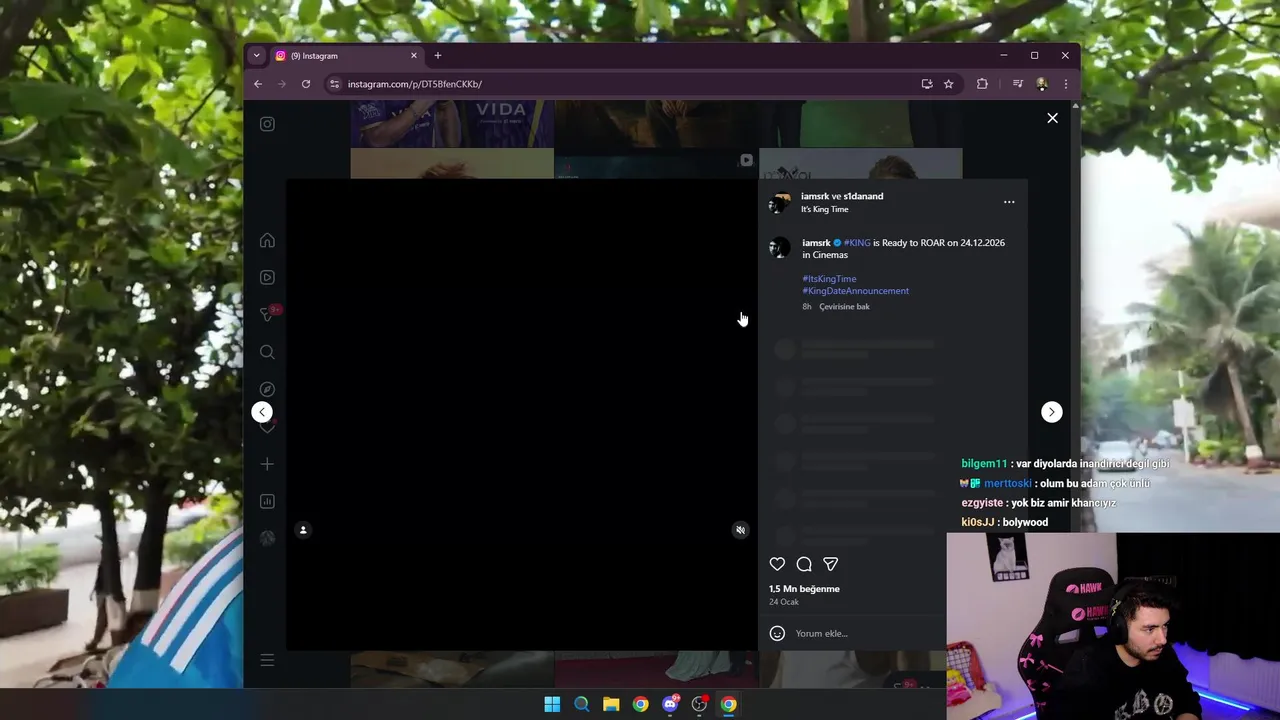Open s1danand profile from post header
Screen dimensions: 1280x720
click(x=863, y=196)
